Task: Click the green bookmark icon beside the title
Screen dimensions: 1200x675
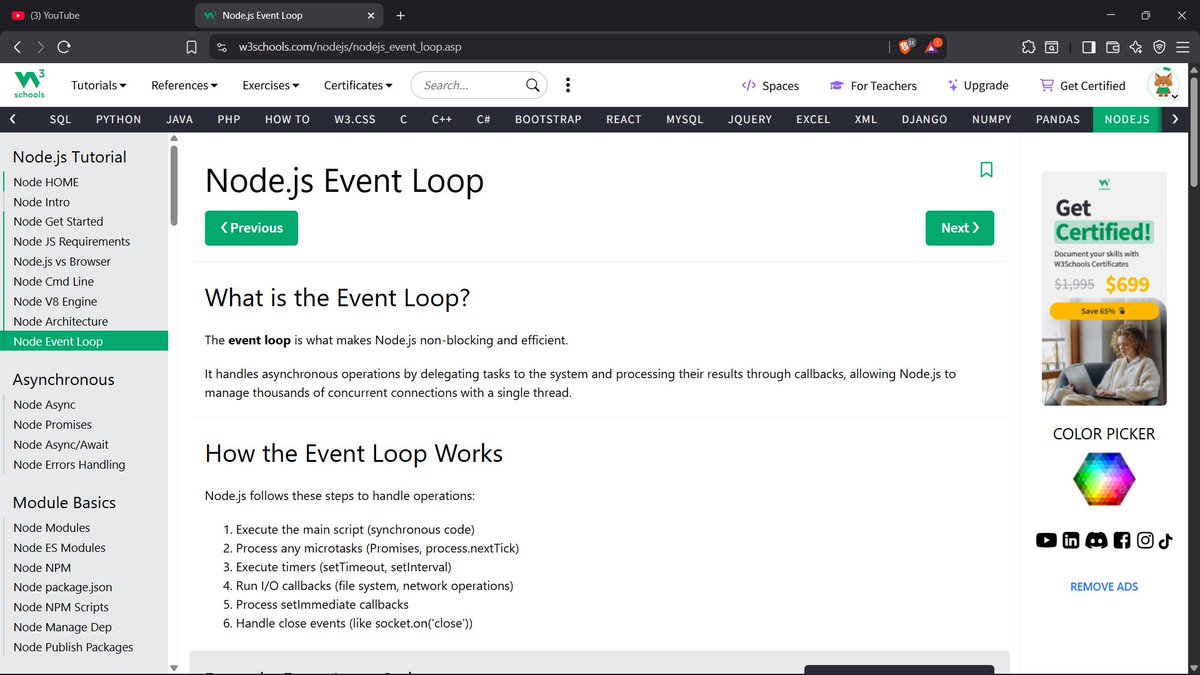Action: pos(986,170)
